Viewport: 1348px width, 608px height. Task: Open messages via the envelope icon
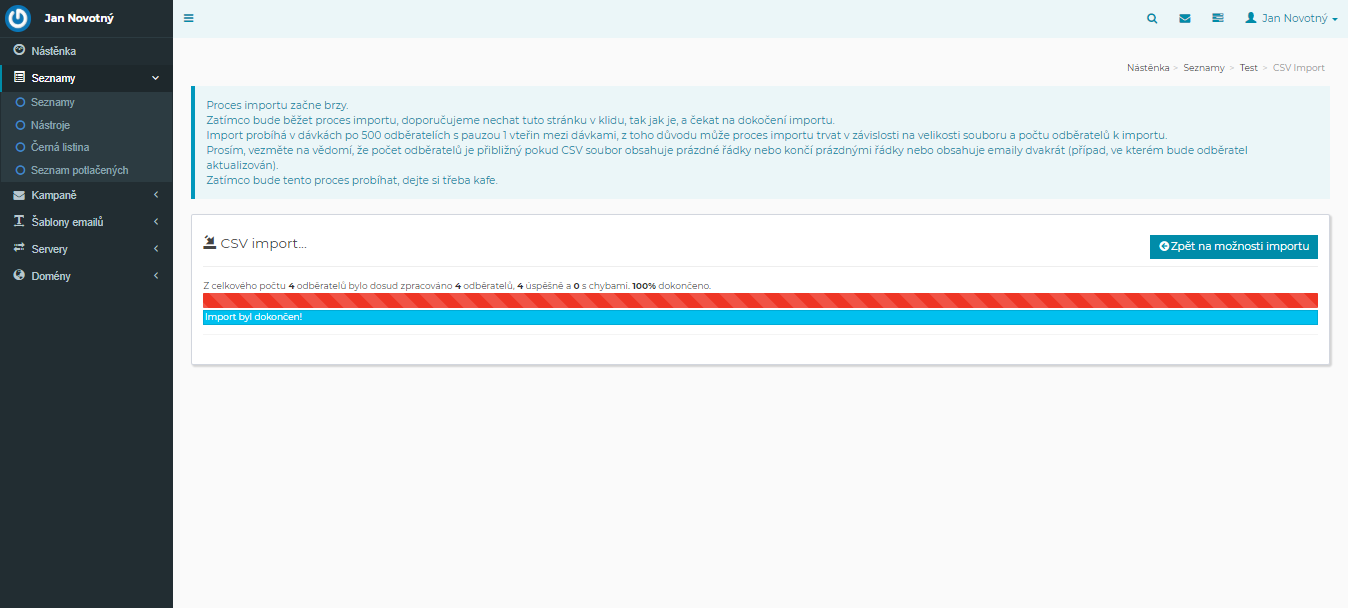[x=1185, y=18]
